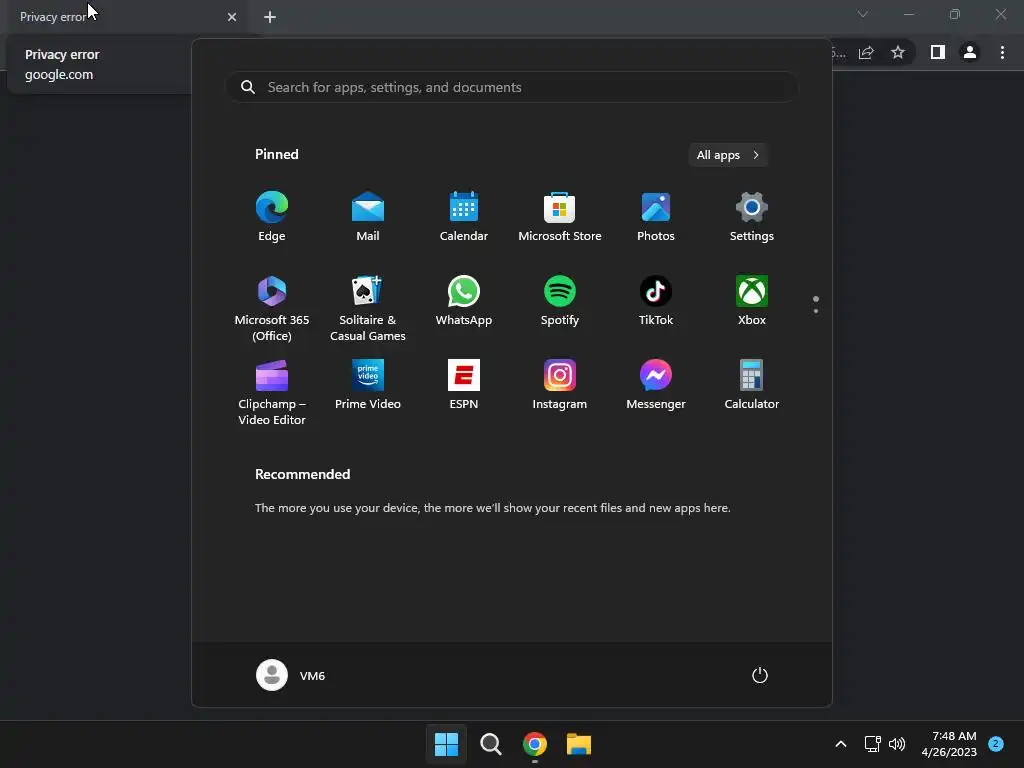1024x768 pixels.
Task: Open the Chrome profile avatar
Action: (970, 52)
